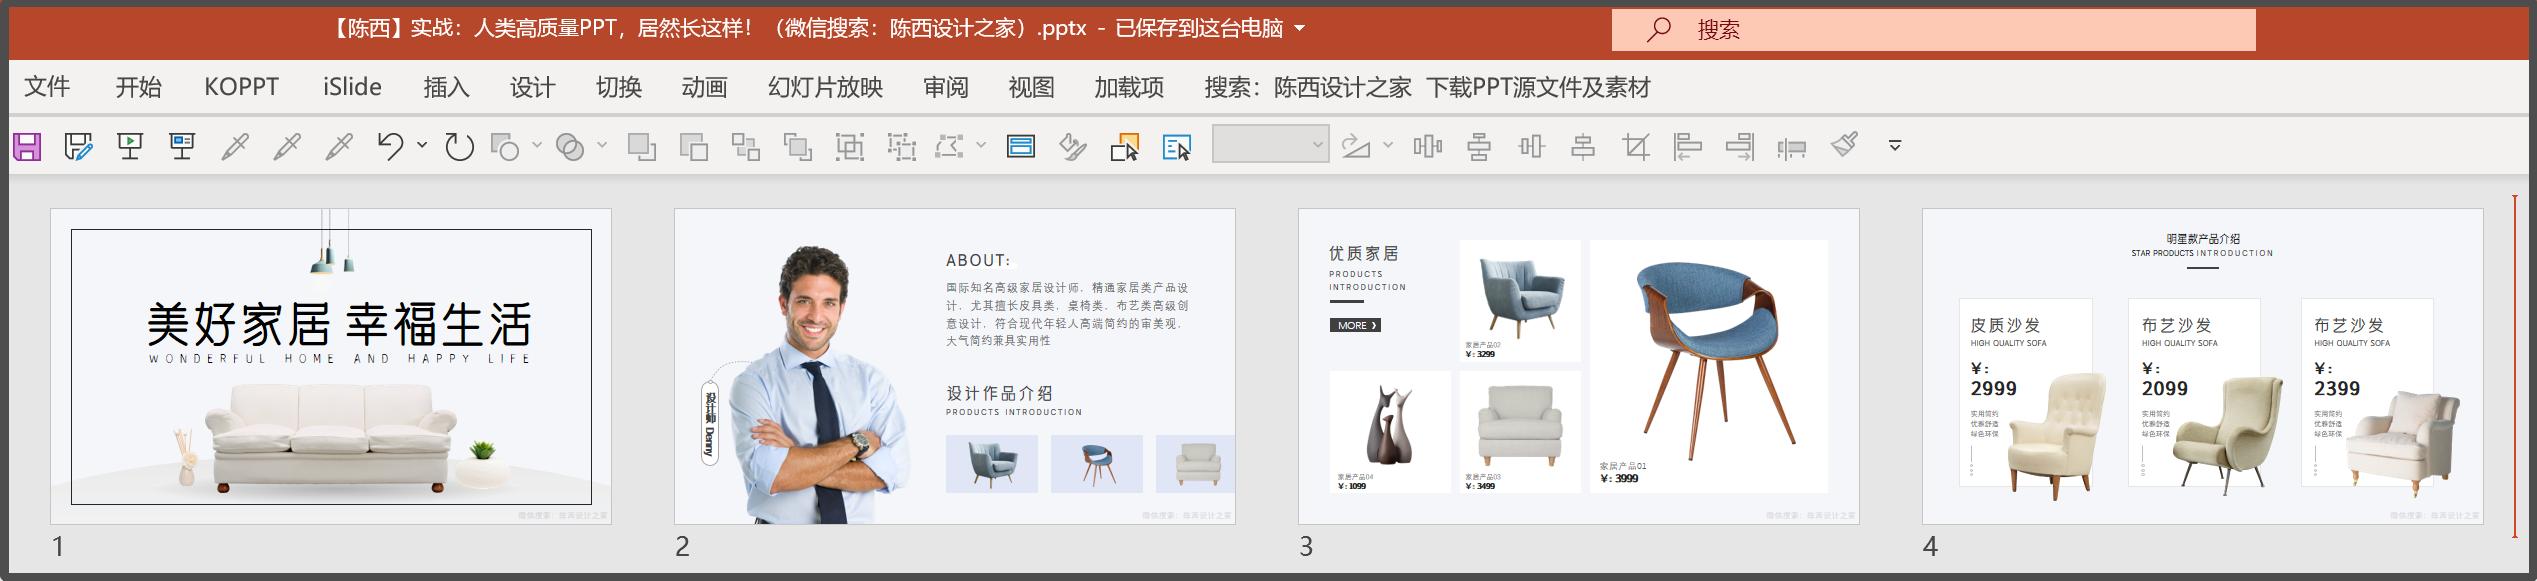Select slide 3 优质家居 thumbnail

coord(1579,366)
